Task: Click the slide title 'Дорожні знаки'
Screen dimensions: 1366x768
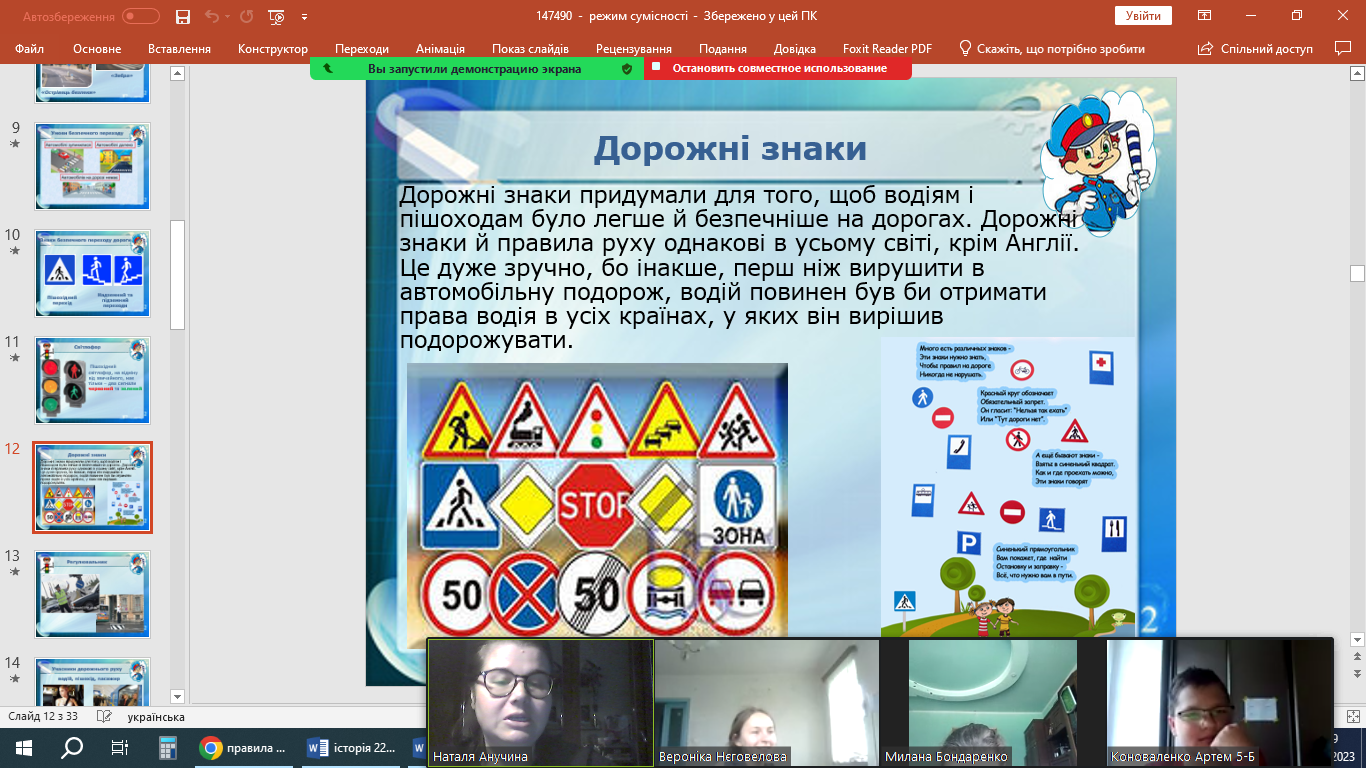Action: point(730,148)
